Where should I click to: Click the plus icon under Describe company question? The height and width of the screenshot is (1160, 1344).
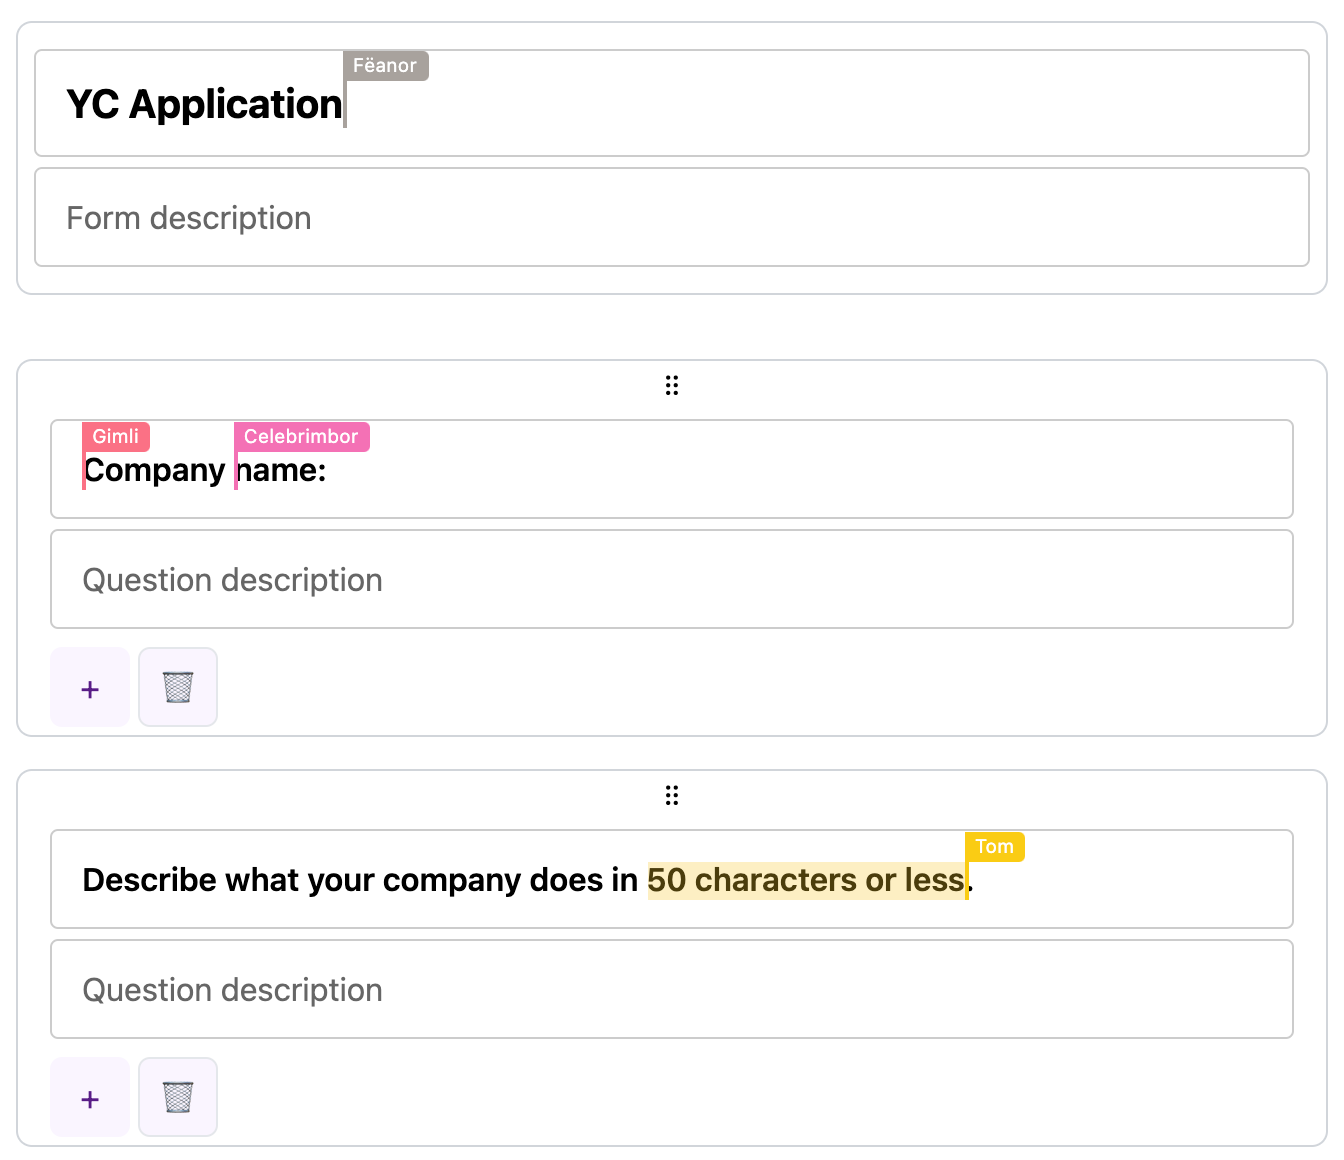90,1097
